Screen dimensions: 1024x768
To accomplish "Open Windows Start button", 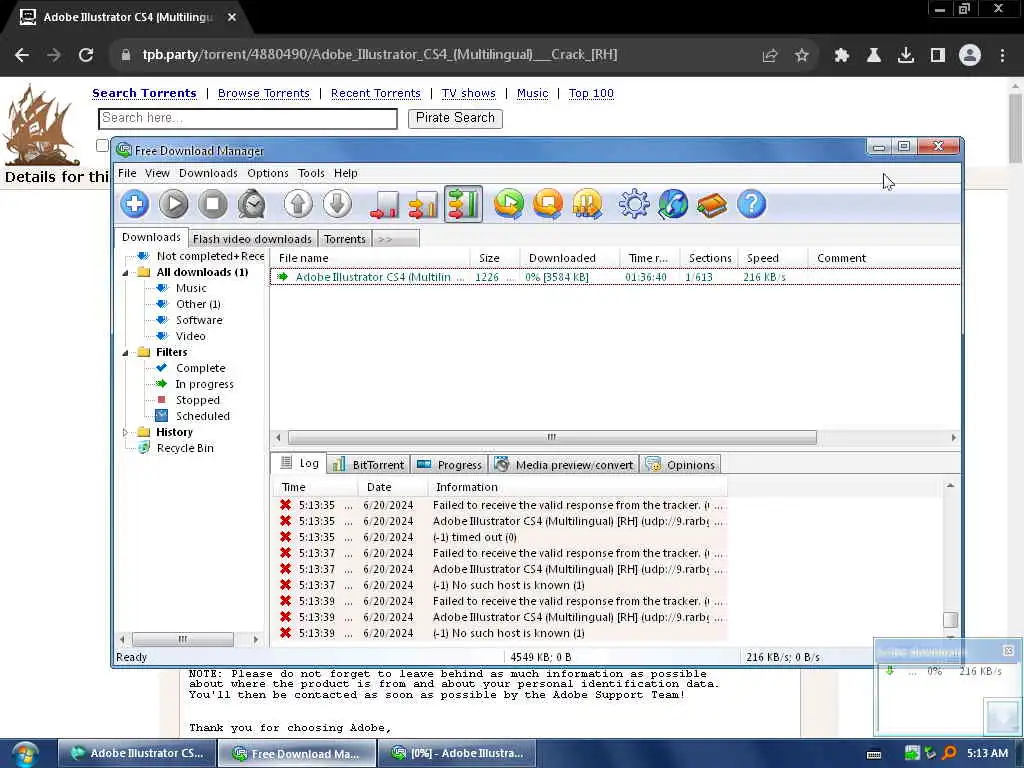I will (x=25, y=754).
